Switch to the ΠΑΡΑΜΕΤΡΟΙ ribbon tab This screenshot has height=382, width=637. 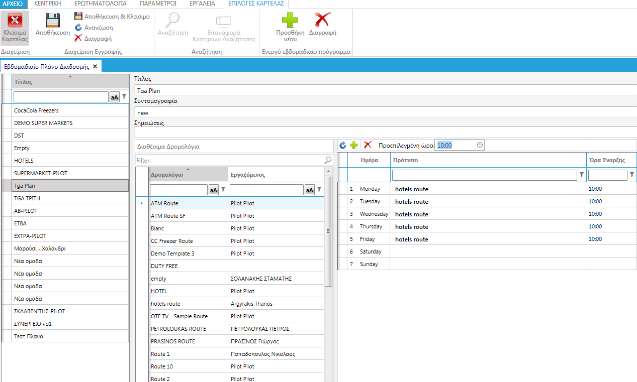coord(158,4)
